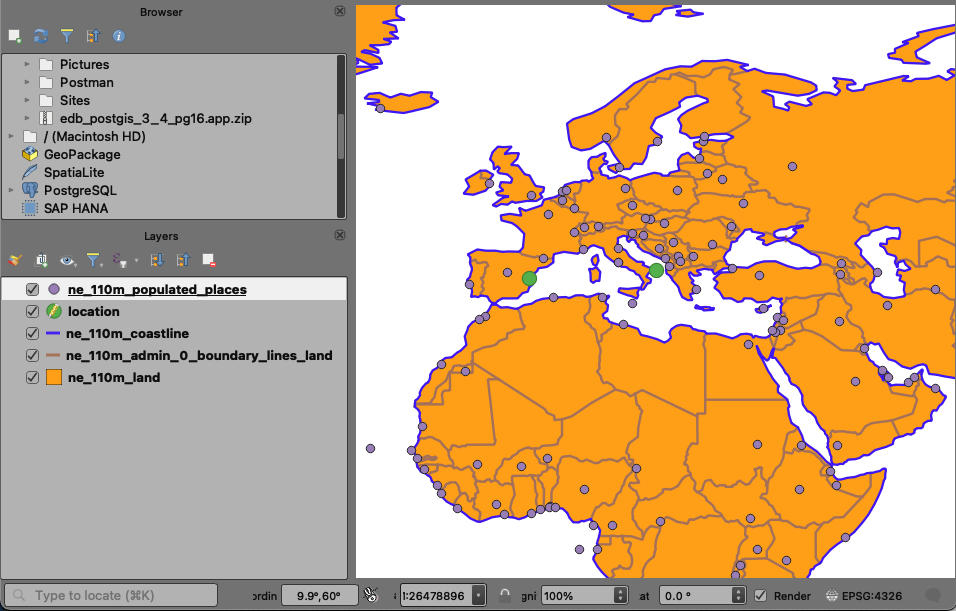Click the Add Selected Layers icon in Browser toolbar

click(x=15, y=36)
